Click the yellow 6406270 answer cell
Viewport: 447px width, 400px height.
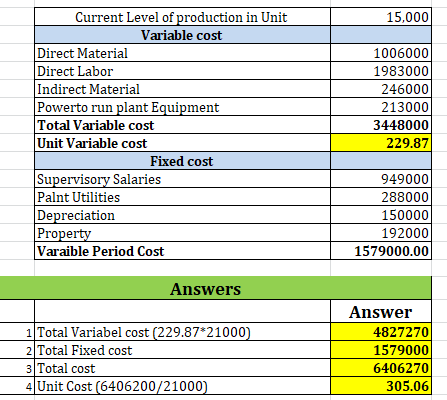coord(381,368)
